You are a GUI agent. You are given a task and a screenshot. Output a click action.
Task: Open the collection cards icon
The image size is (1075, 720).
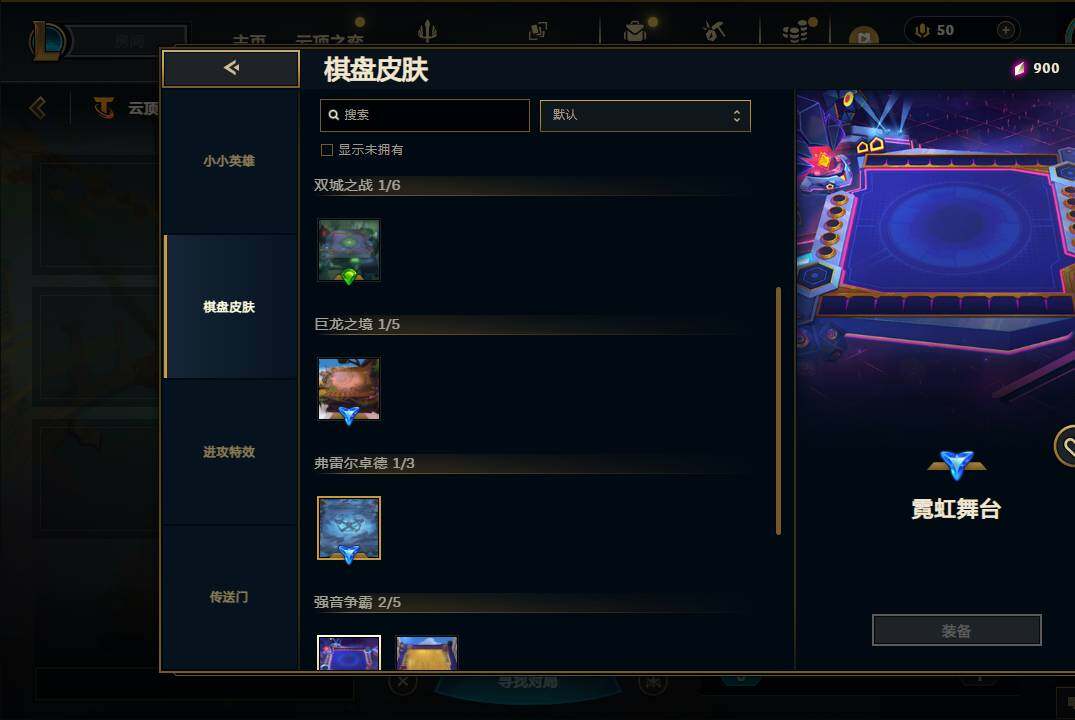(x=538, y=31)
